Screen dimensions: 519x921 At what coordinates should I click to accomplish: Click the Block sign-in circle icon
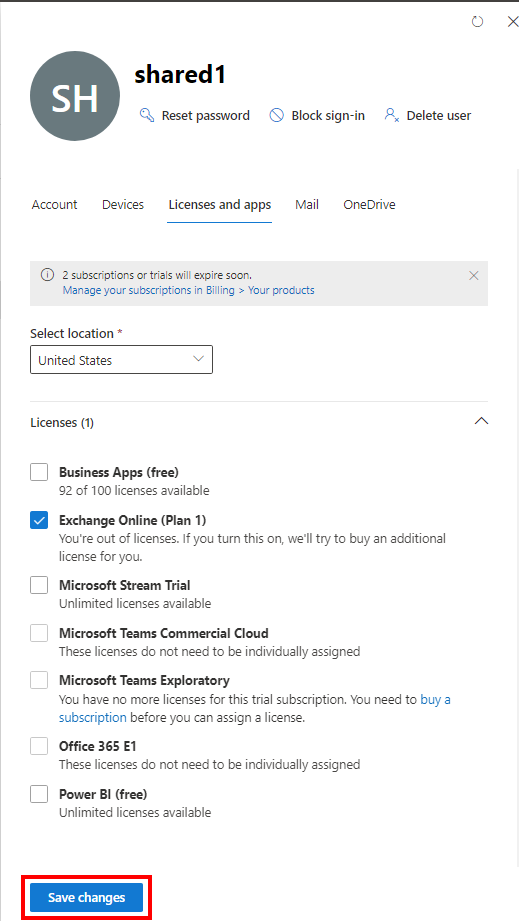coord(277,115)
